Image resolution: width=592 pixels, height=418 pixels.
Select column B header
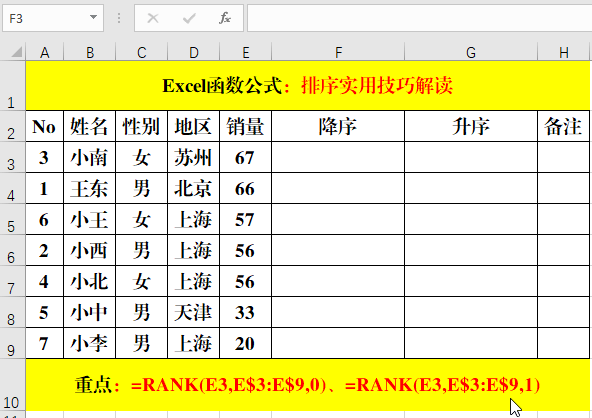(89, 52)
